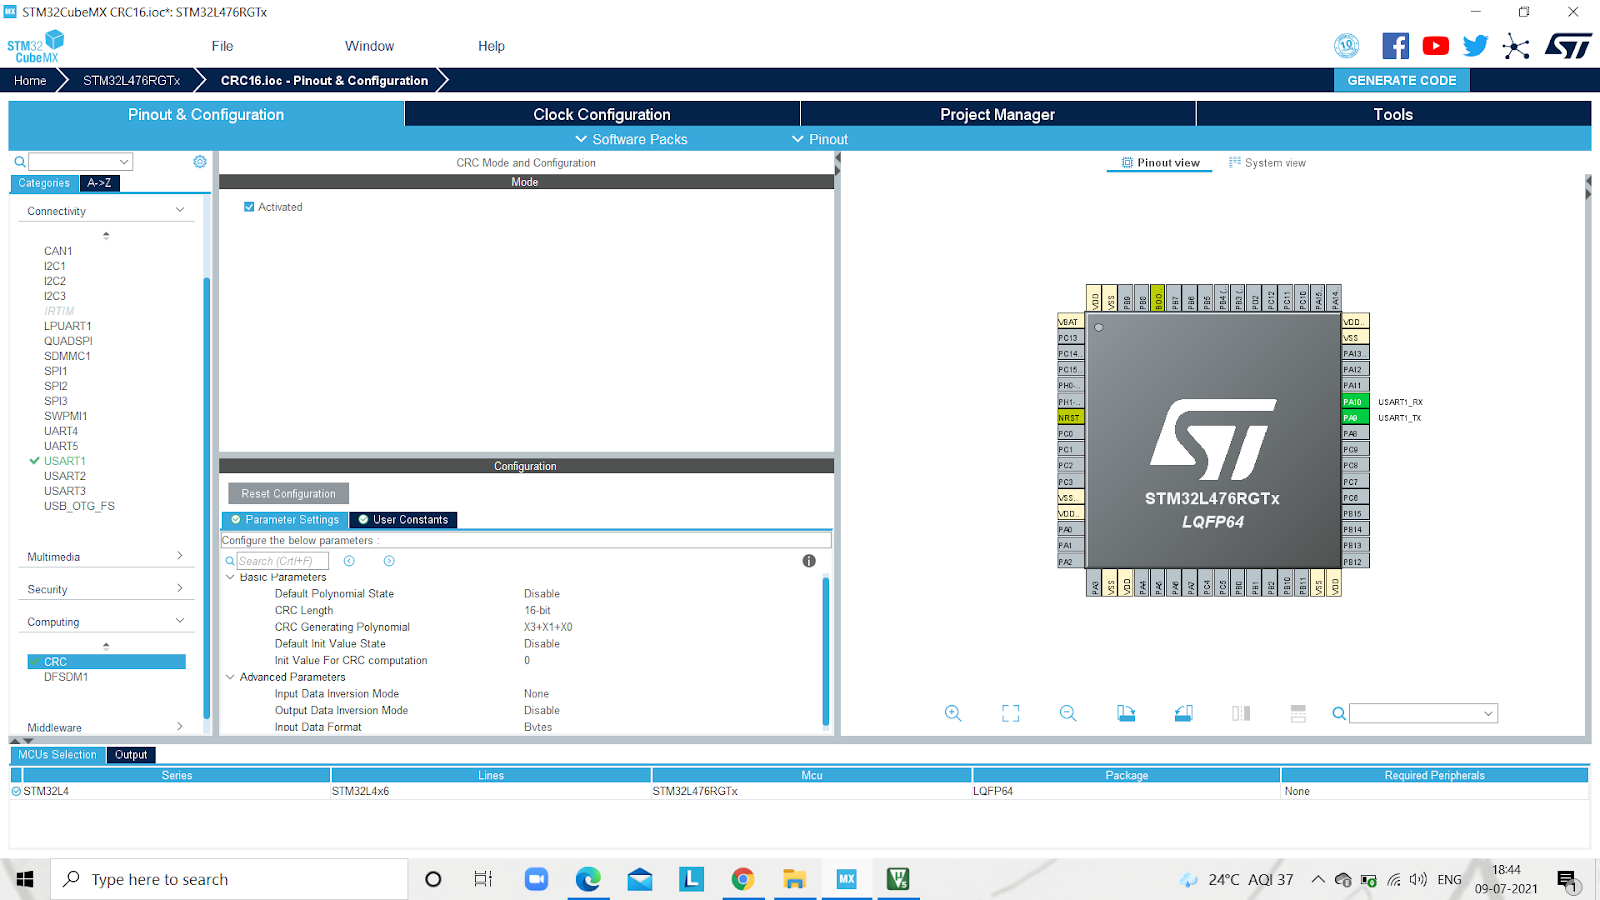
Task: Open the User Constants tab
Action: (x=403, y=520)
